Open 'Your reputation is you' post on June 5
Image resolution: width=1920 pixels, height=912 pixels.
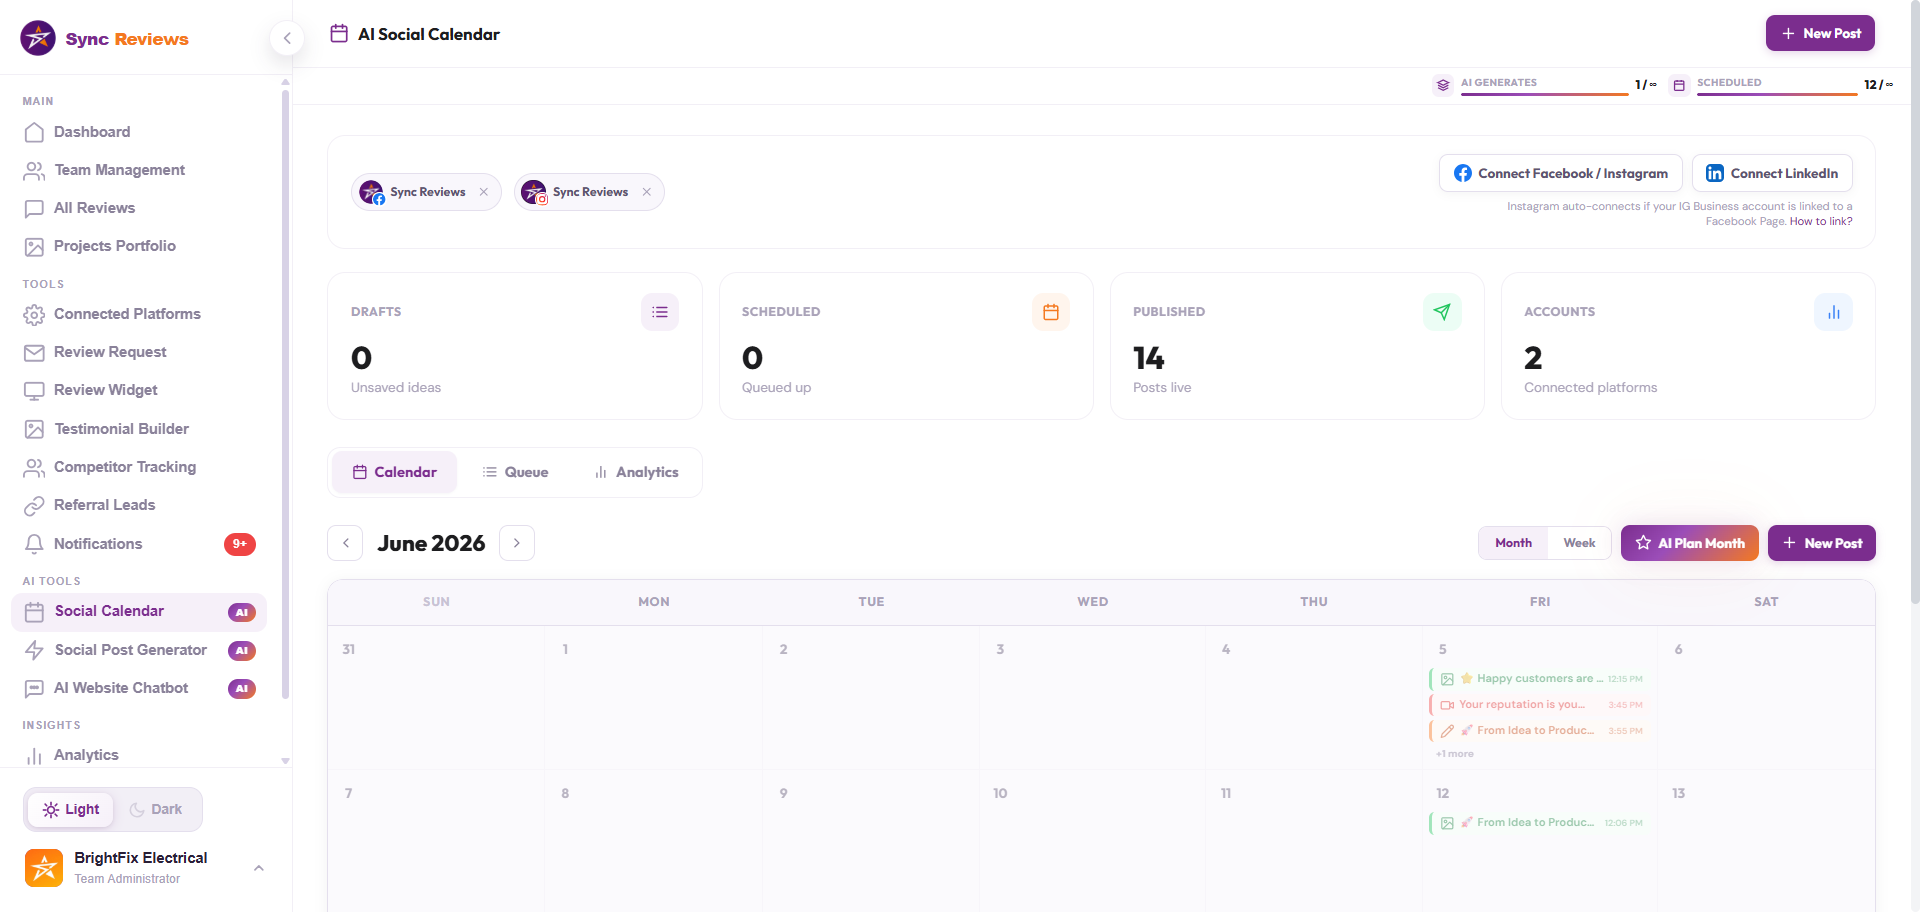1537,705
